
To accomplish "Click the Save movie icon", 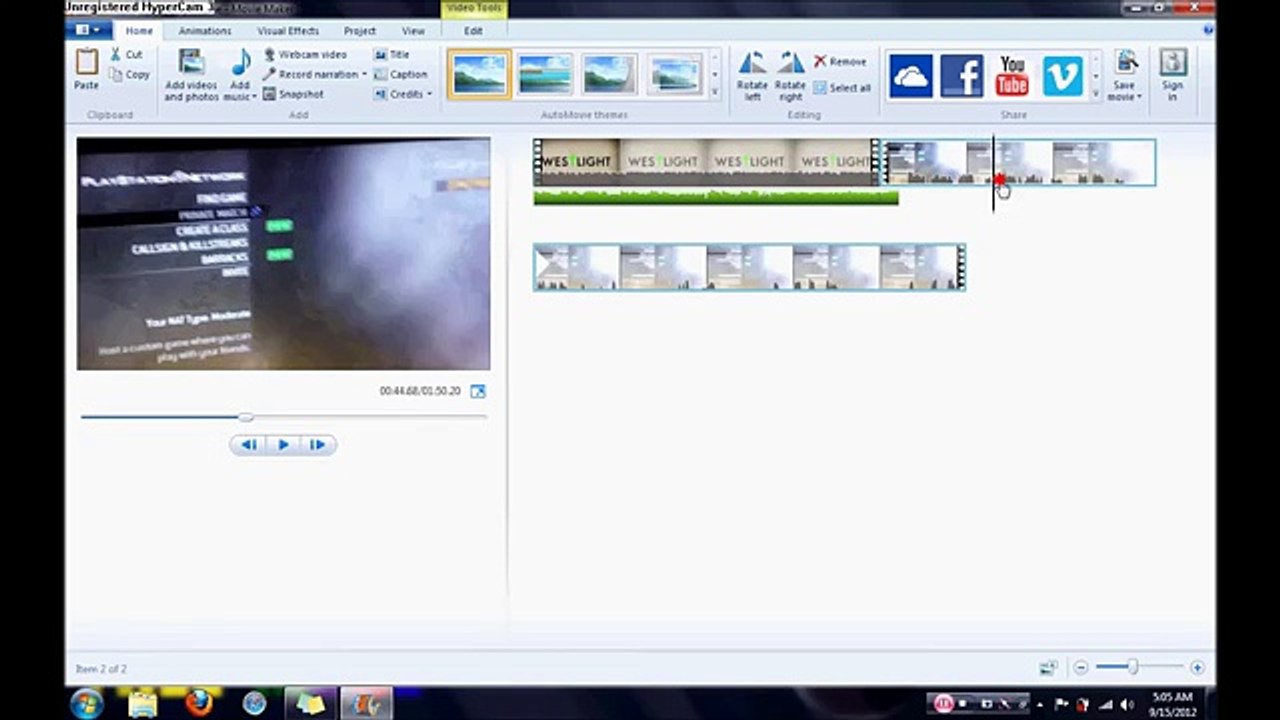I will pos(1126,62).
